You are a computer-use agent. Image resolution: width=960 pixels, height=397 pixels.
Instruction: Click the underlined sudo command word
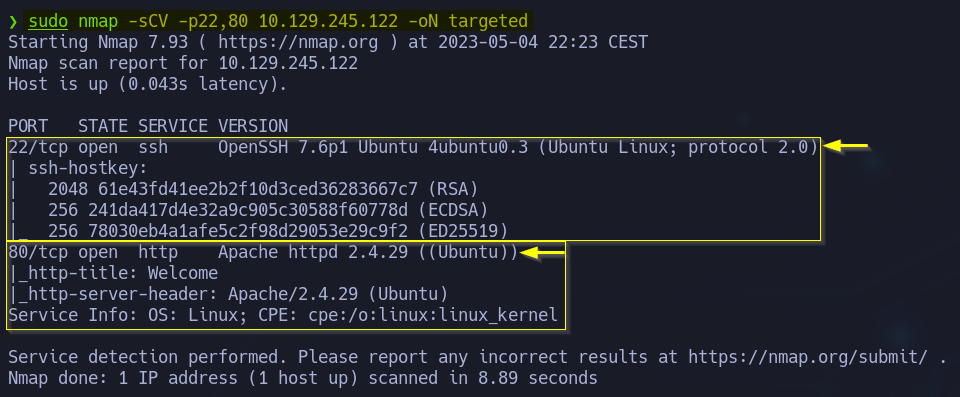click(48, 21)
